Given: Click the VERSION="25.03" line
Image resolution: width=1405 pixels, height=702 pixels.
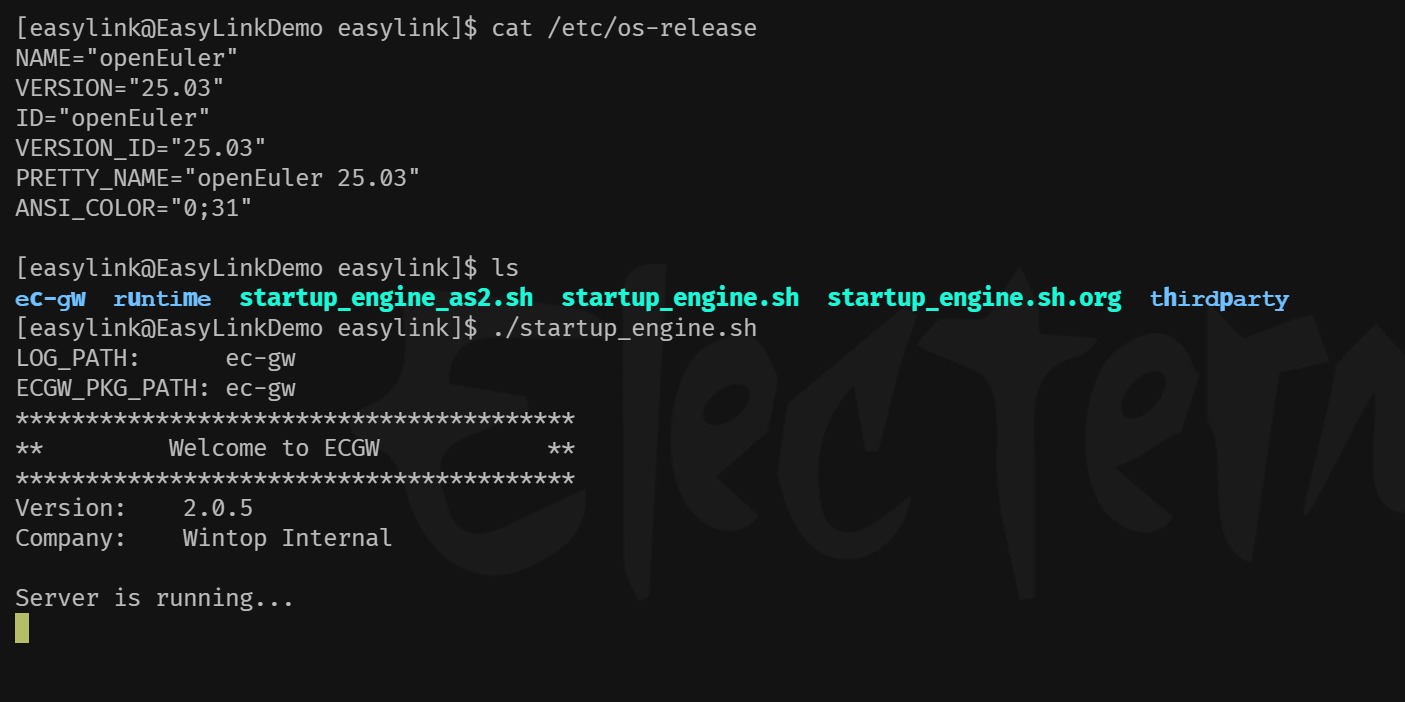Looking at the screenshot, I should [x=120, y=88].
